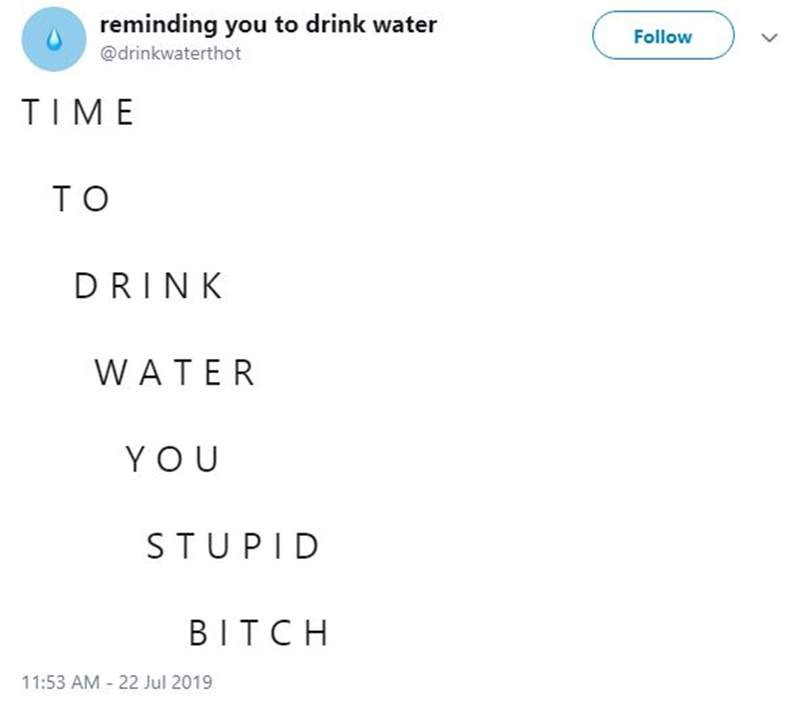The width and height of the screenshot is (800, 708).
Task: Click the letter W of WATER
Action: click(x=109, y=374)
